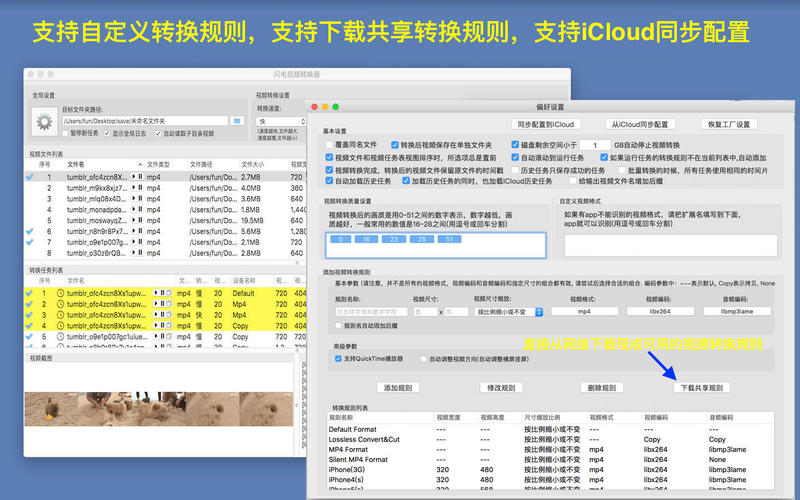Image resolution: width=800 pixels, height=500 pixels.
Task: Click the 规则名称 rule name input field
Action: [x=371, y=311]
